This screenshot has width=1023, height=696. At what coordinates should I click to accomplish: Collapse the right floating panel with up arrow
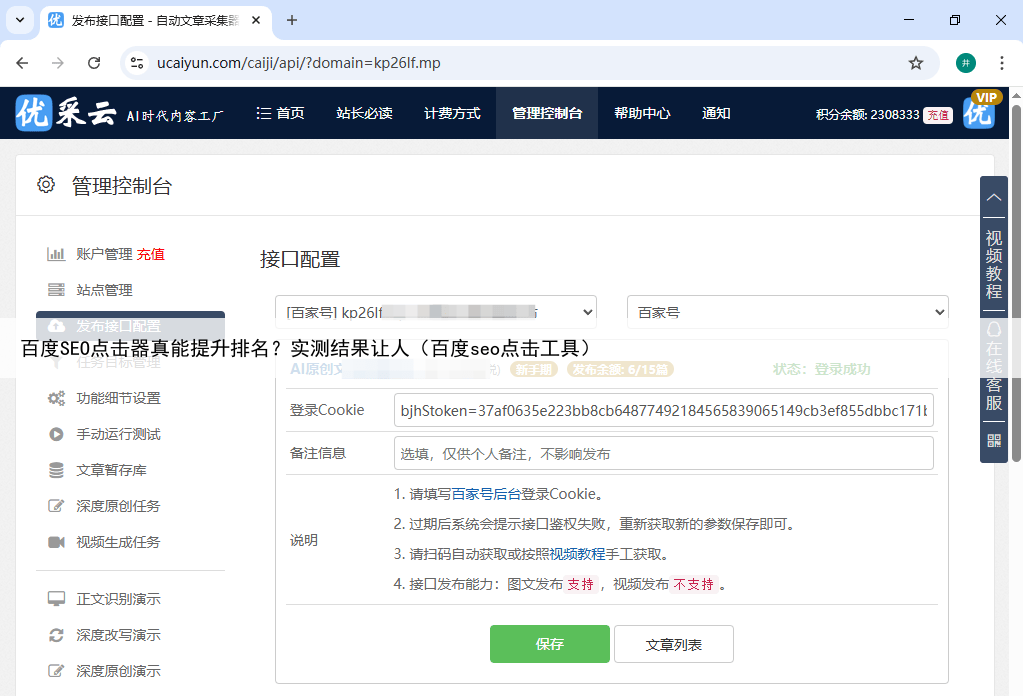coord(994,197)
